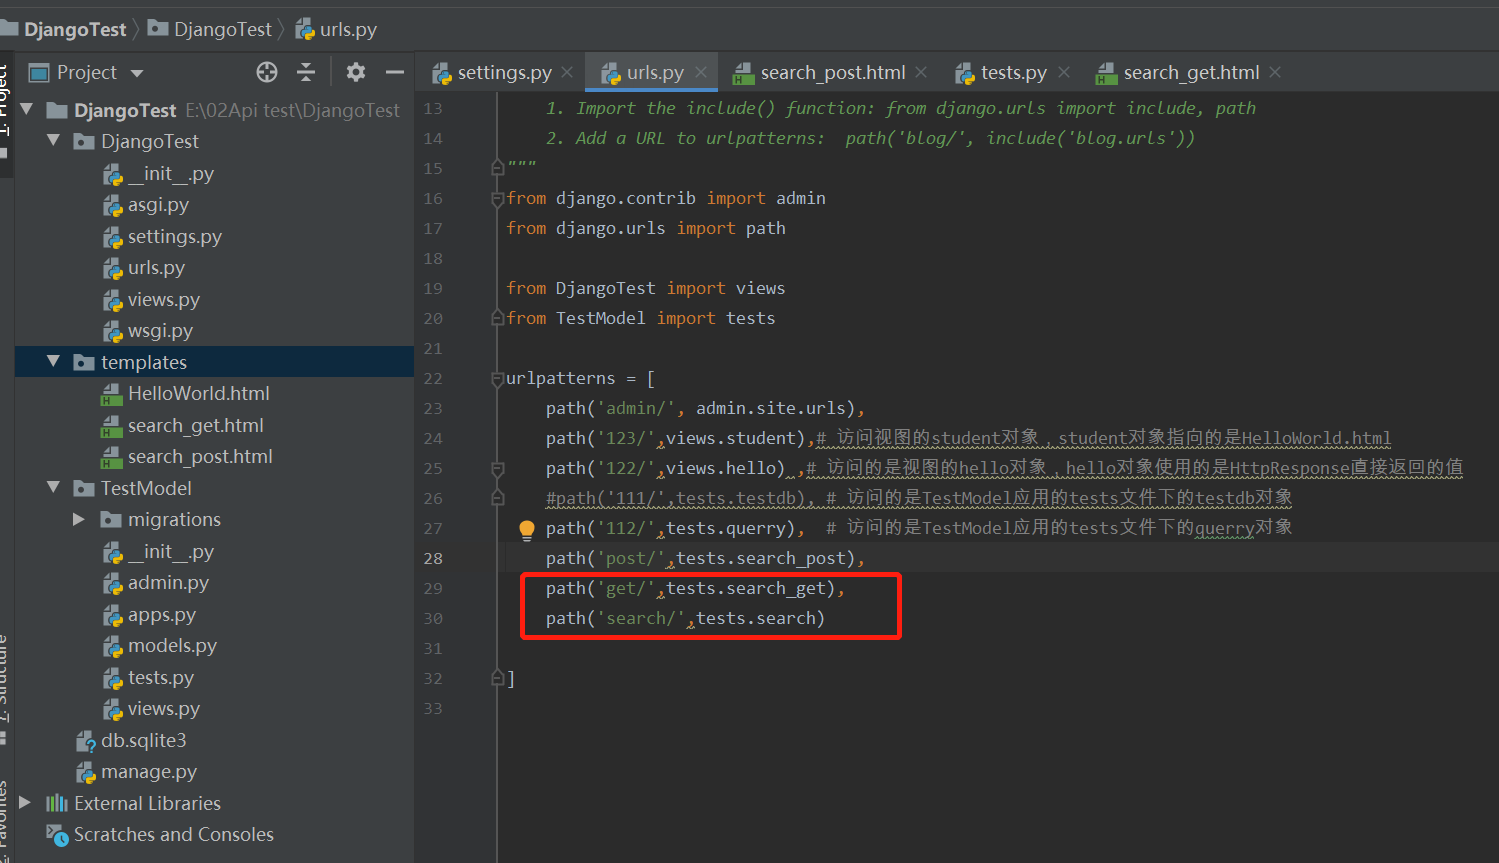The image size is (1499, 863).
Task: Click urls.py breadcrumb
Action: coord(336,29)
